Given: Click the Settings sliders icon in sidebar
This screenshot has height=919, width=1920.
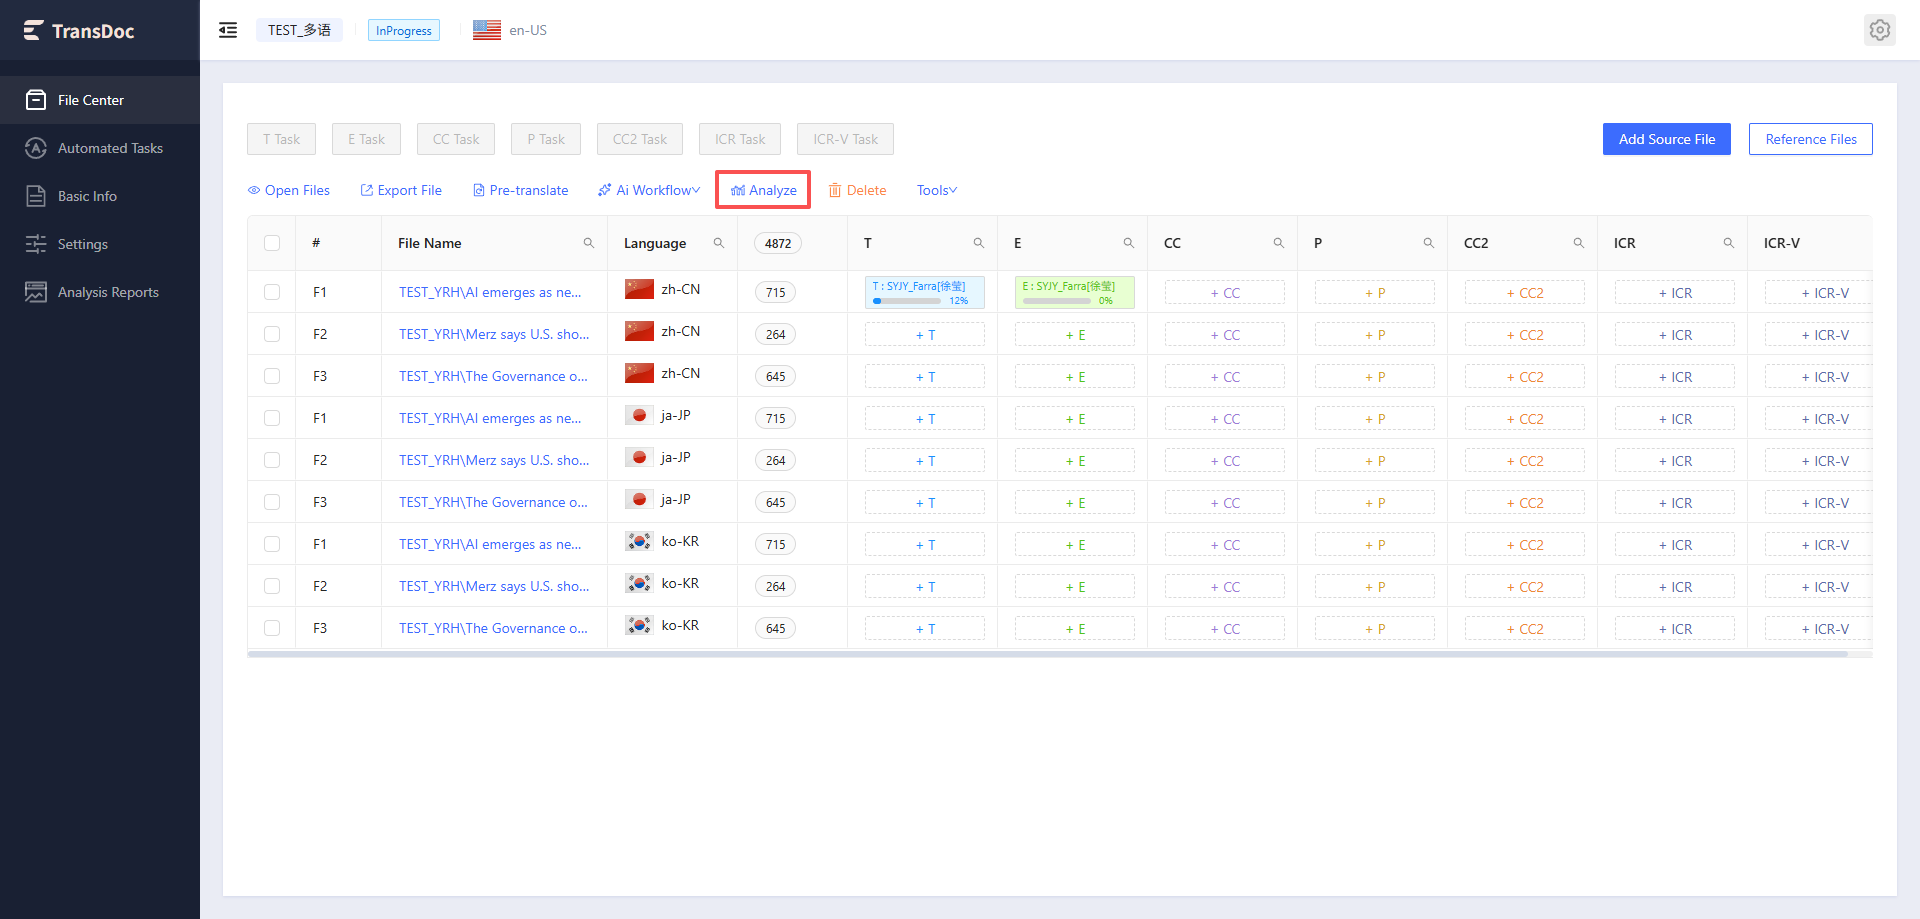Looking at the screenshot, I should 36,244.
